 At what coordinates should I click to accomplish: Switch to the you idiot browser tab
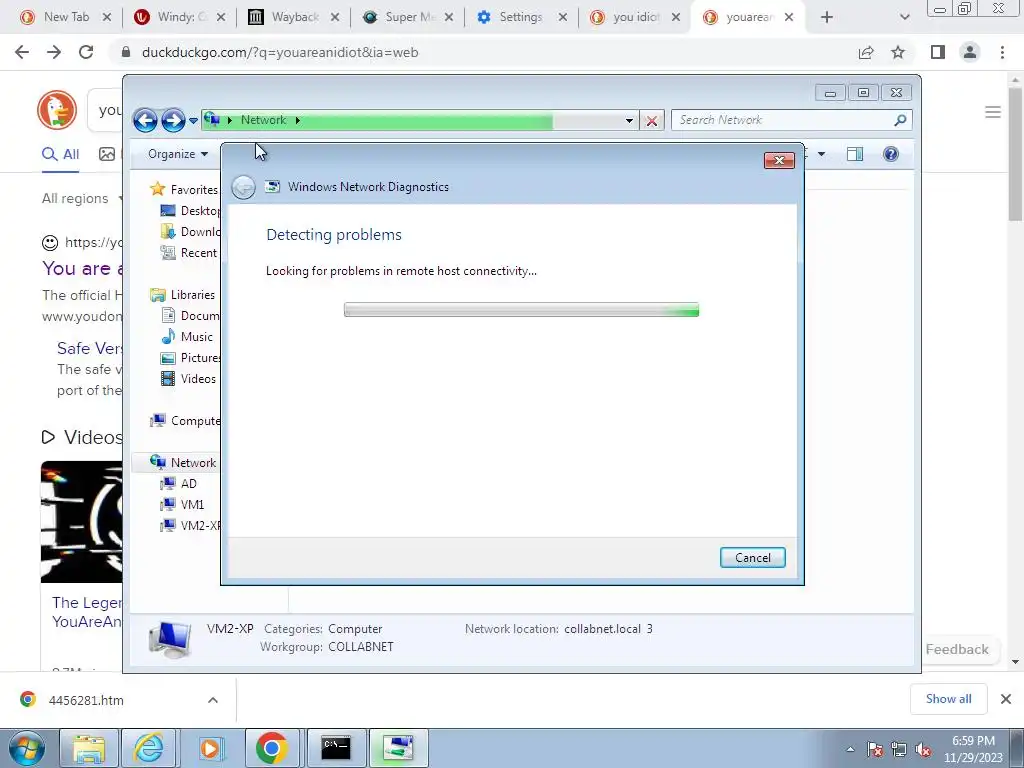tap(636, 17)
